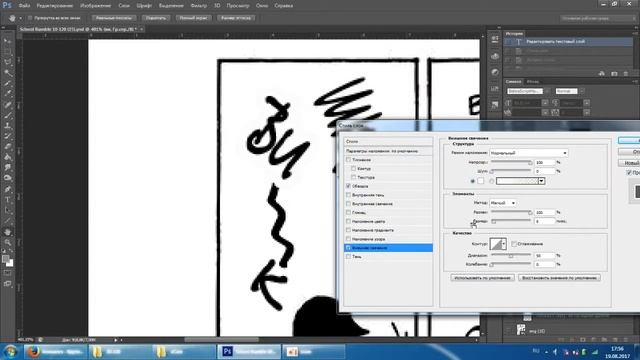Select the Healing Brush tool
This screenshot has width=640, height=360.
pos(7,104)
